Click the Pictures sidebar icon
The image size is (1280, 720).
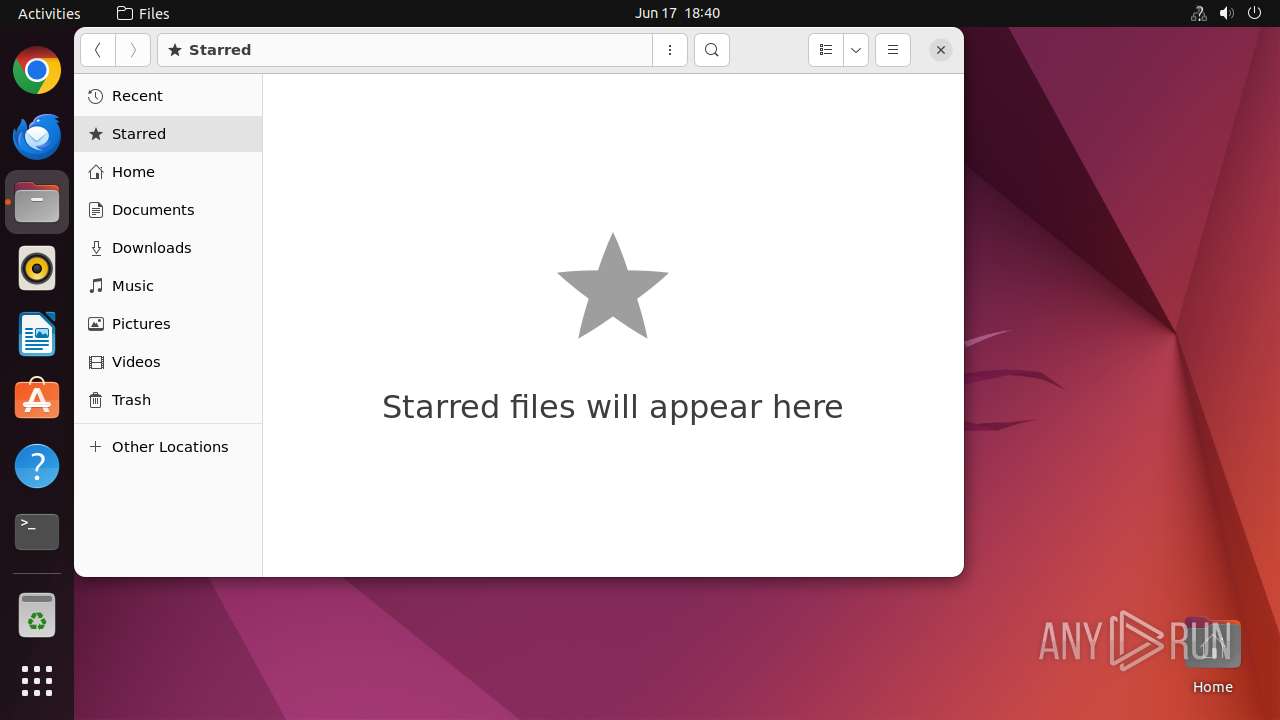tap(96, 324)
